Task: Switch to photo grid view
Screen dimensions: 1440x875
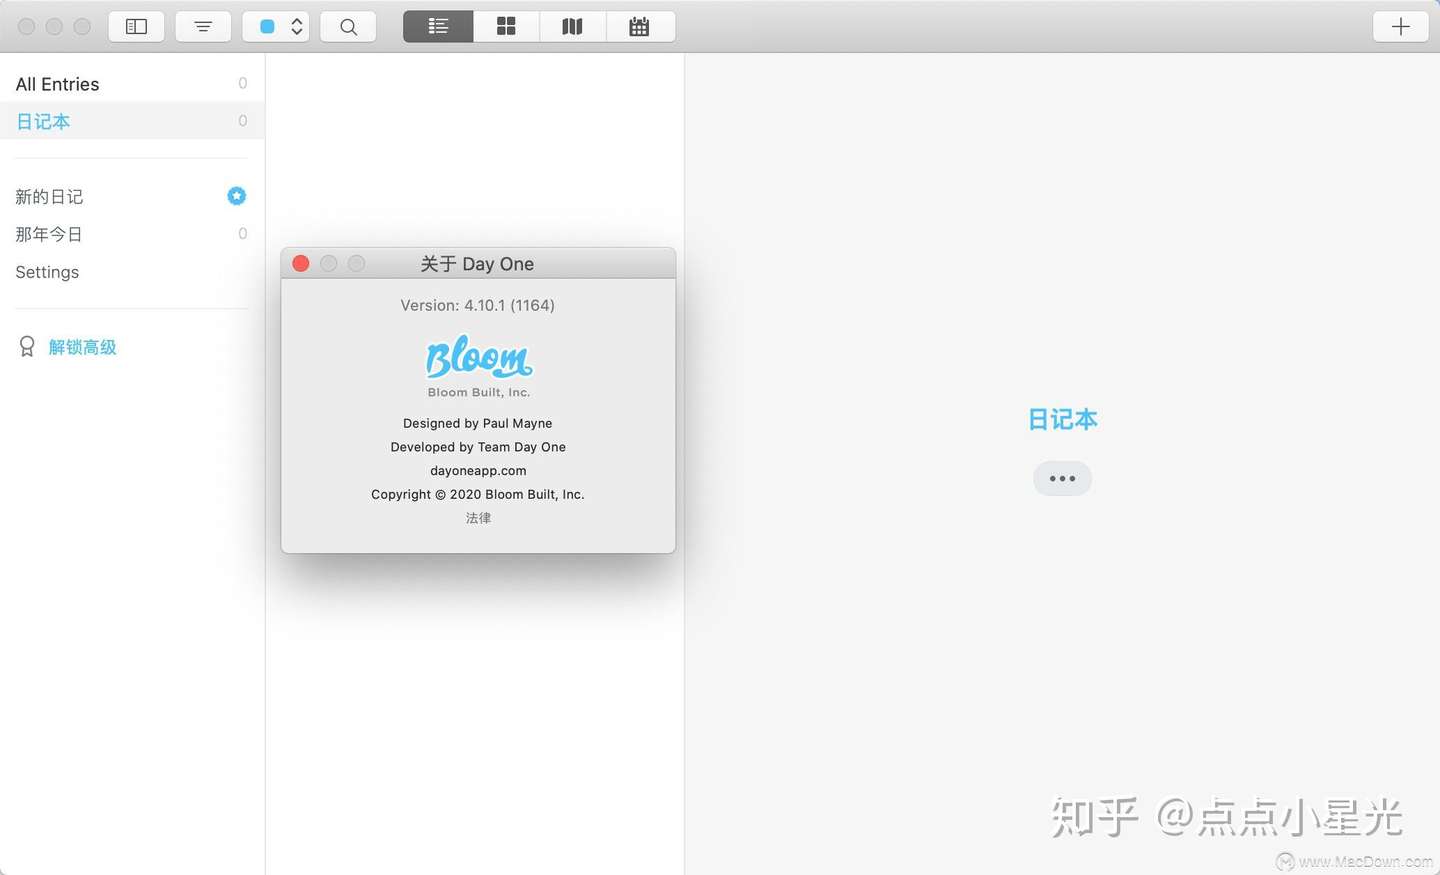Action: (x=506, y=26)
